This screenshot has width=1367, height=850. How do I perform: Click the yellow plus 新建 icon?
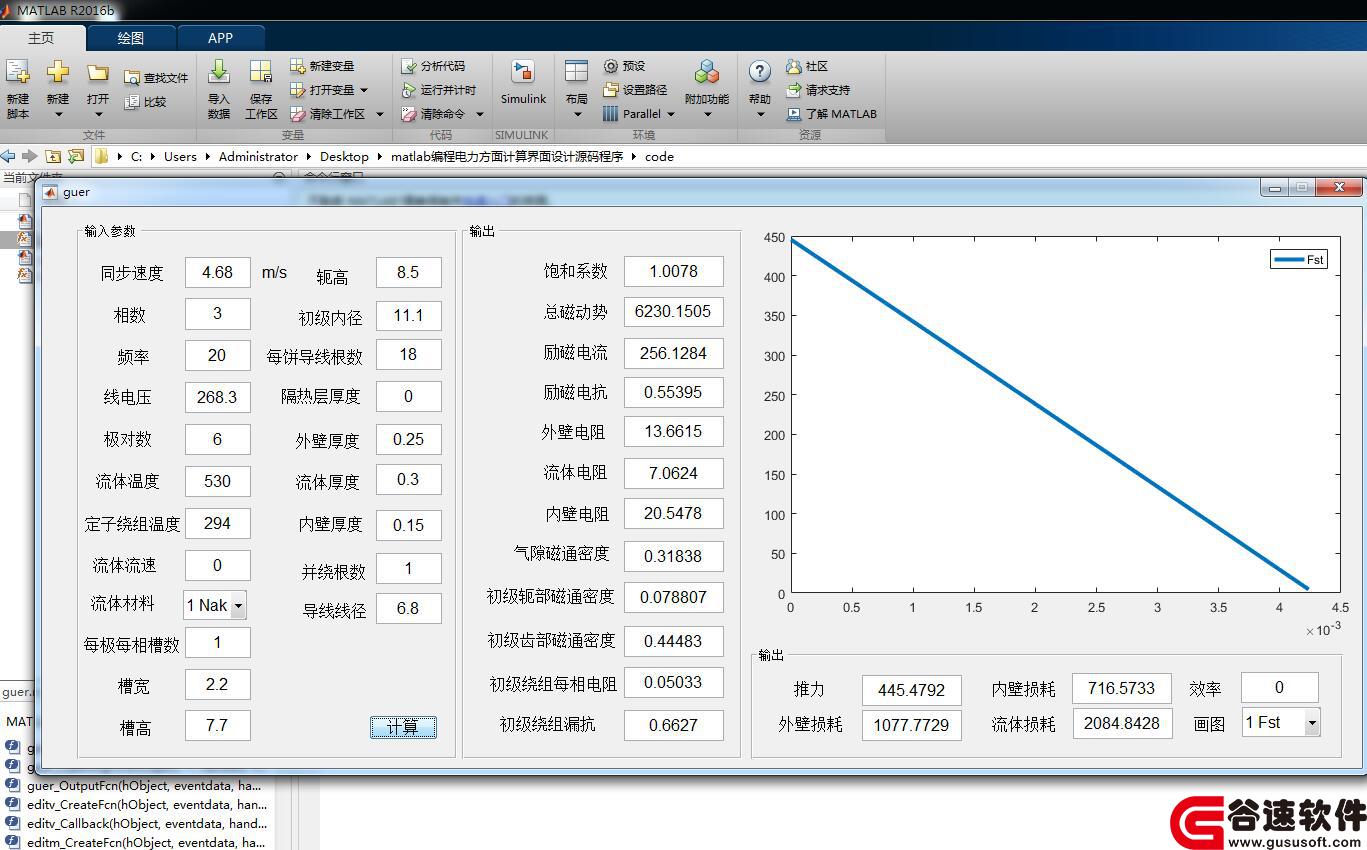click(x=58, y=72)
